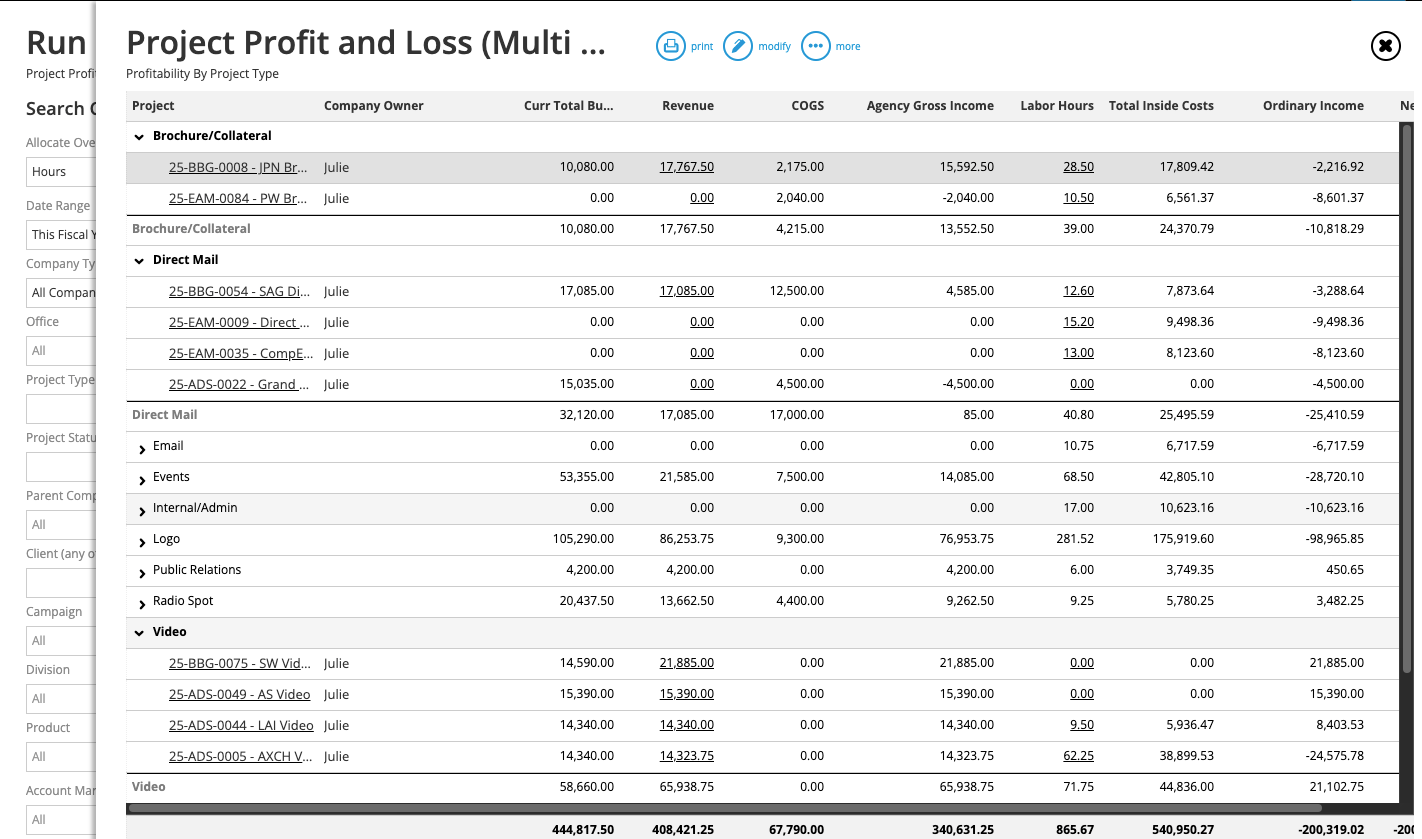Open the more options ellipsis icon

tap(816, 46)
